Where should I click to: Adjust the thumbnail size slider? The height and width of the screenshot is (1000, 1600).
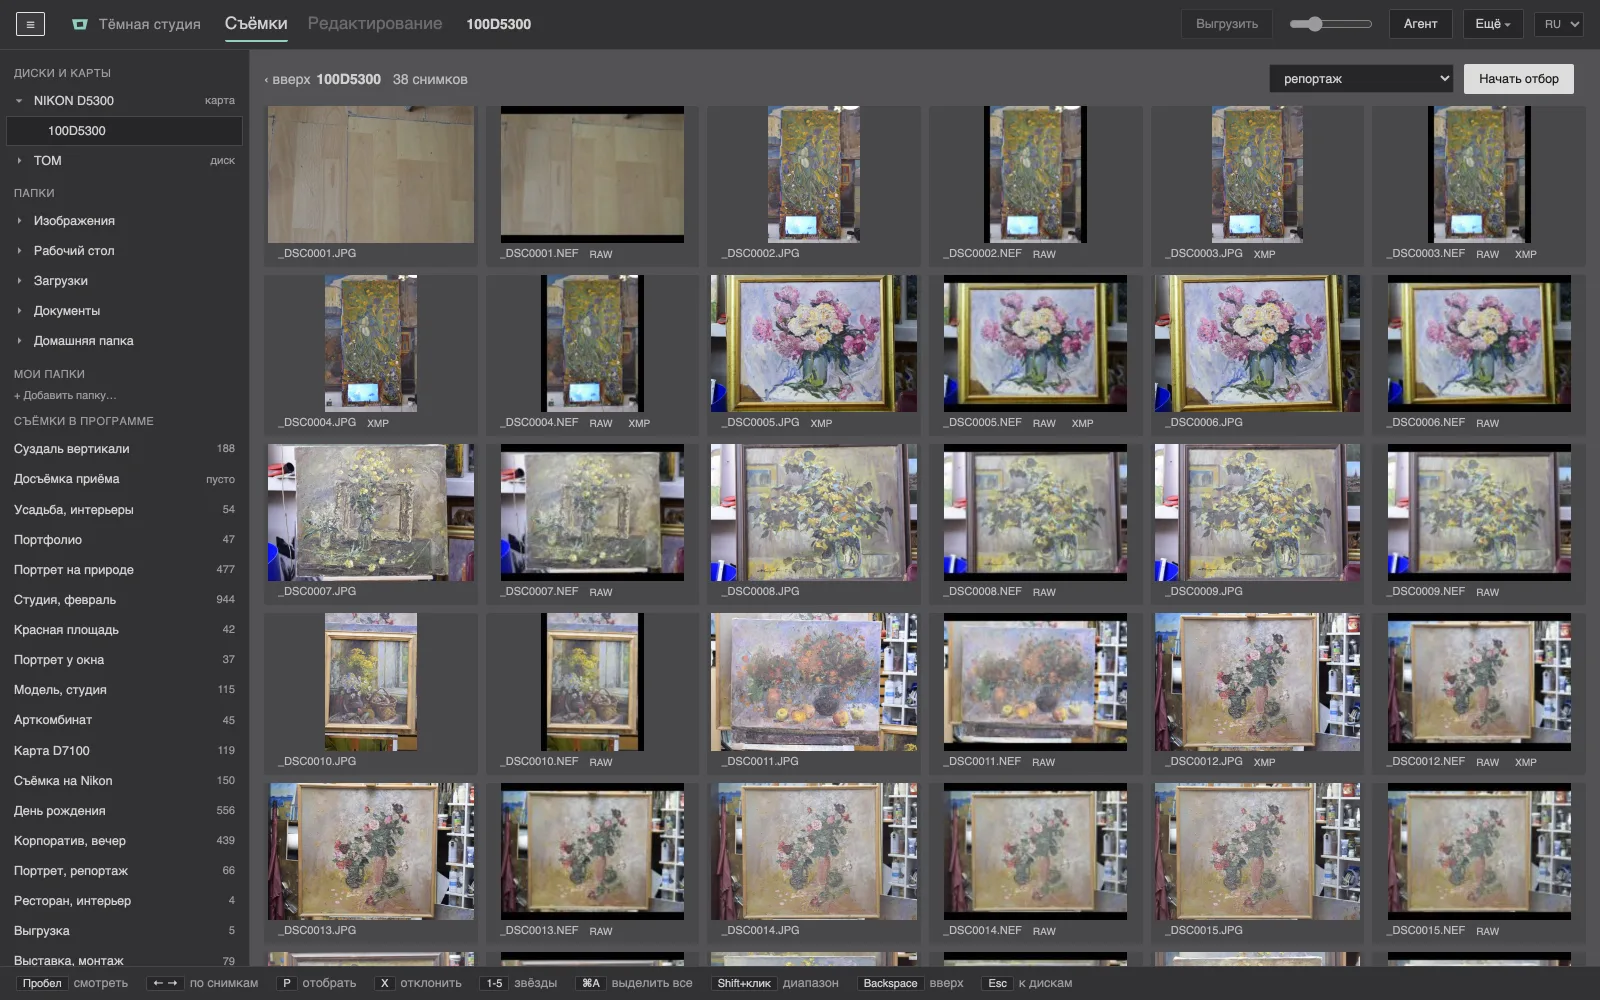(1331, 24)
